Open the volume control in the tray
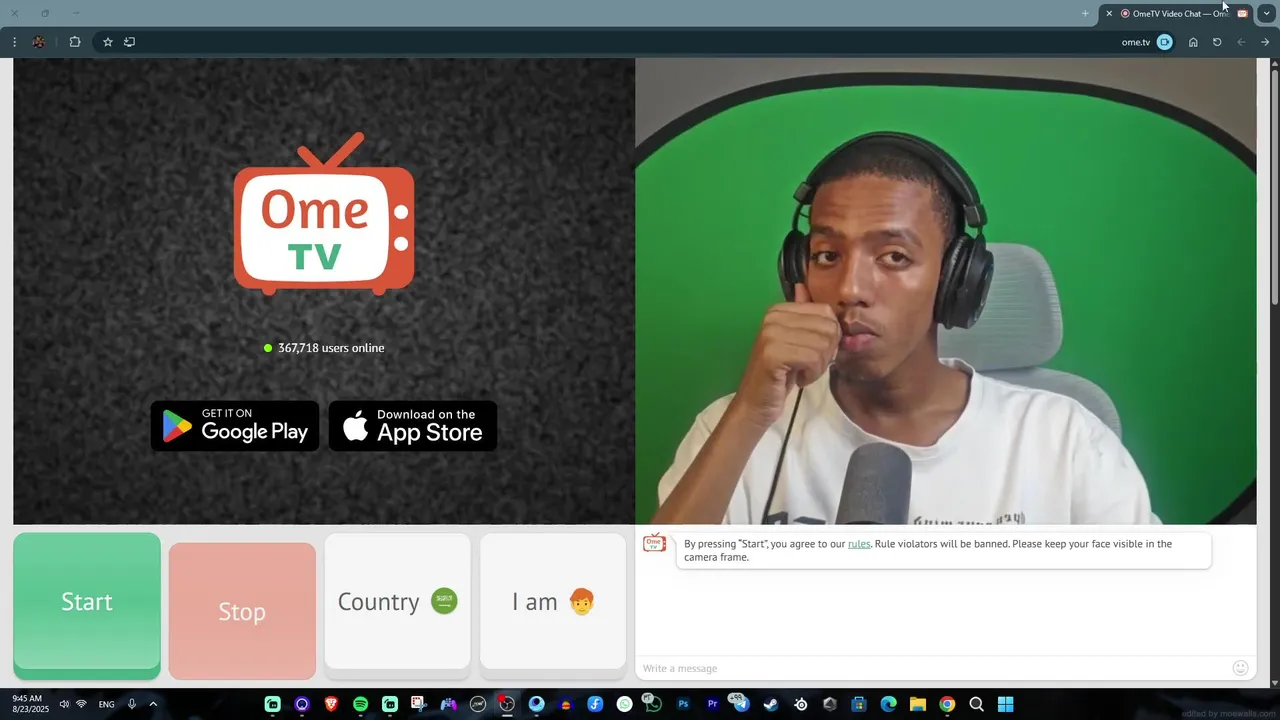The image size is (1280, 720). [64, 704]
